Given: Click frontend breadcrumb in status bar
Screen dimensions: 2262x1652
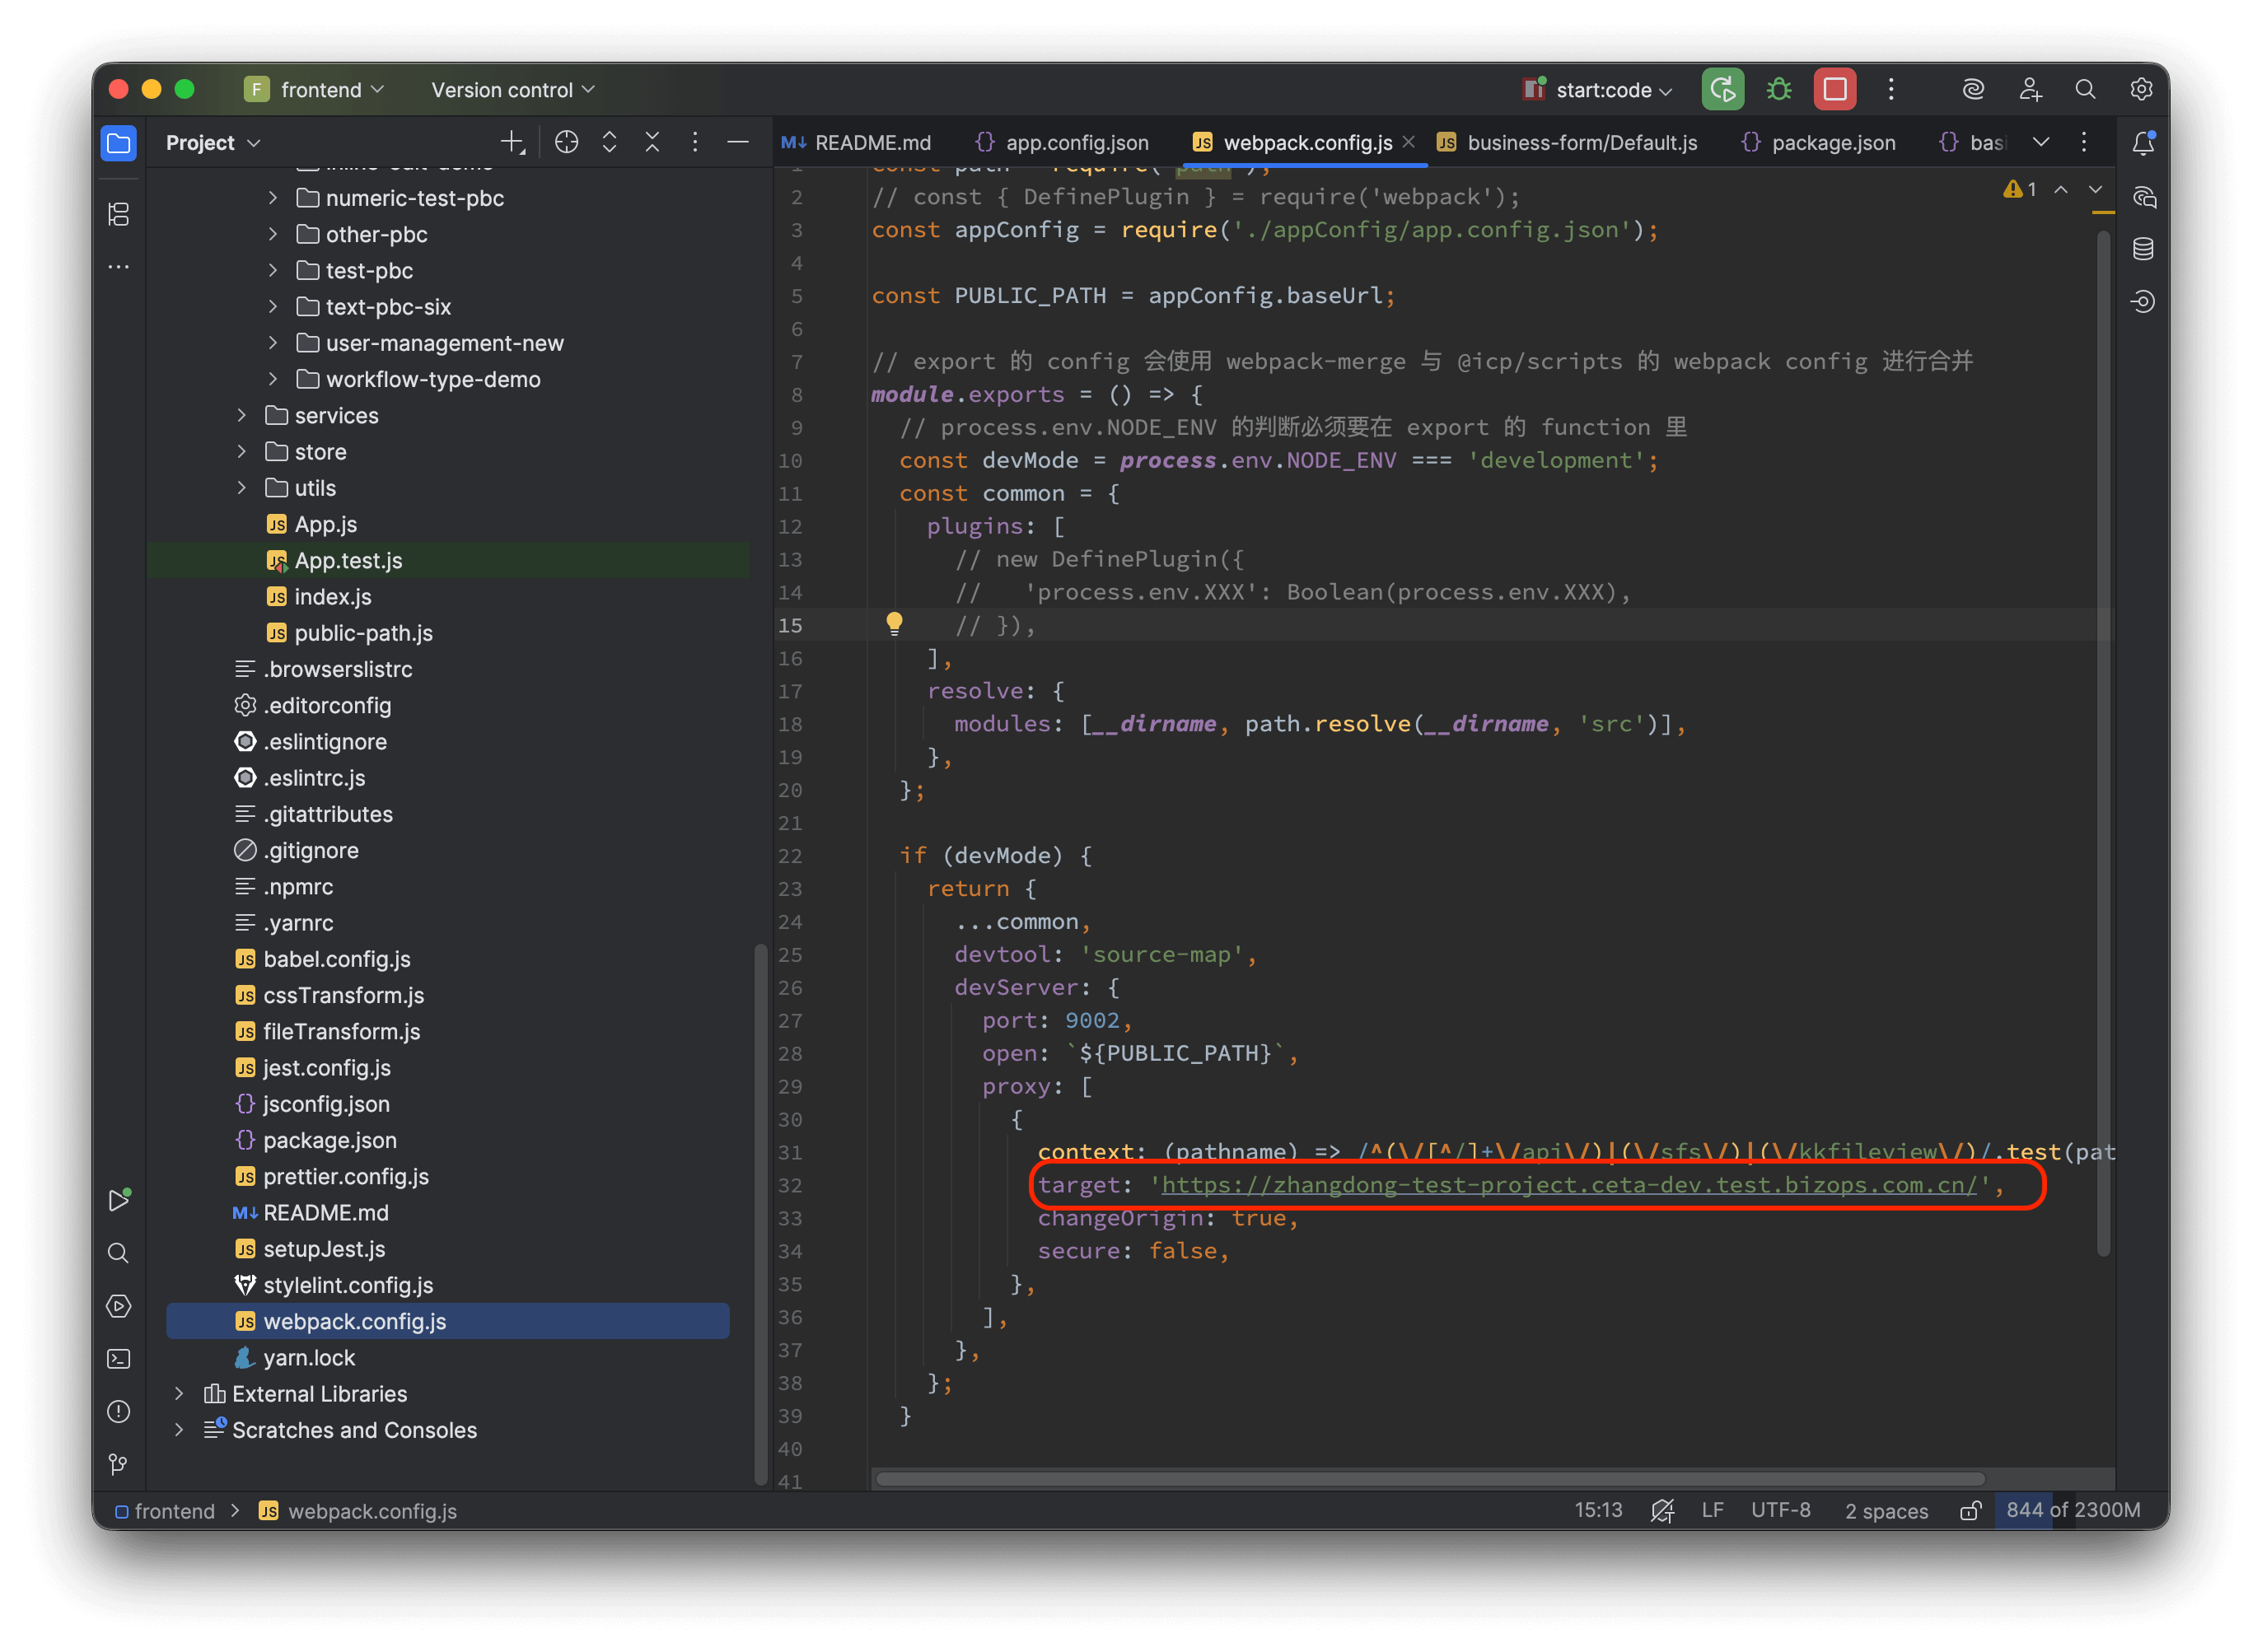Looking at the screenshot, I should coord(165,1511).
